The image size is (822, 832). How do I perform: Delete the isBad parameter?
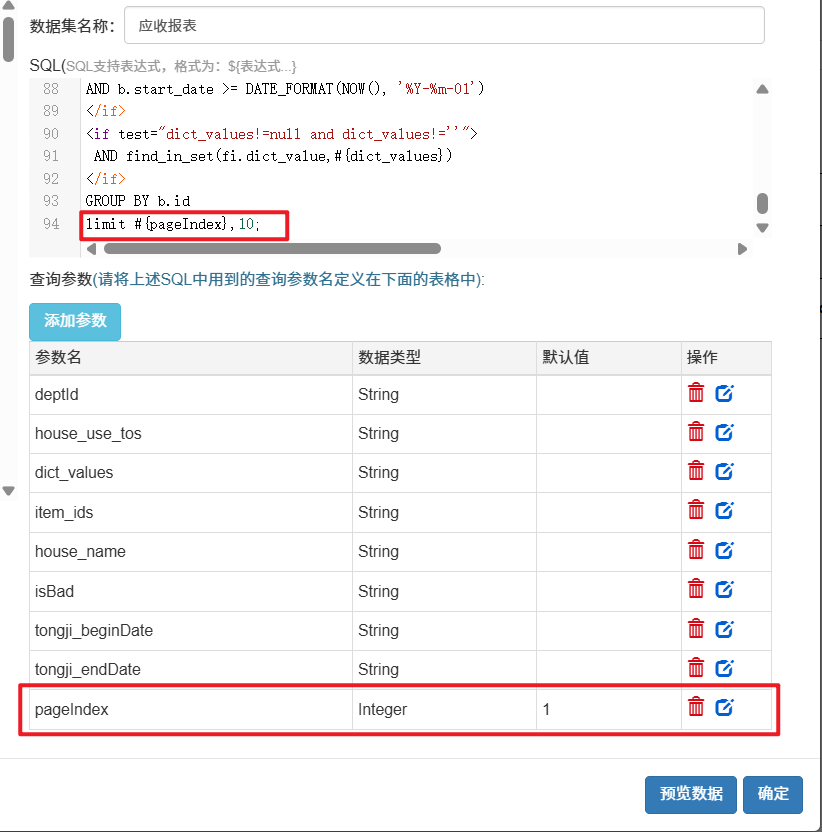coord(696,589)
